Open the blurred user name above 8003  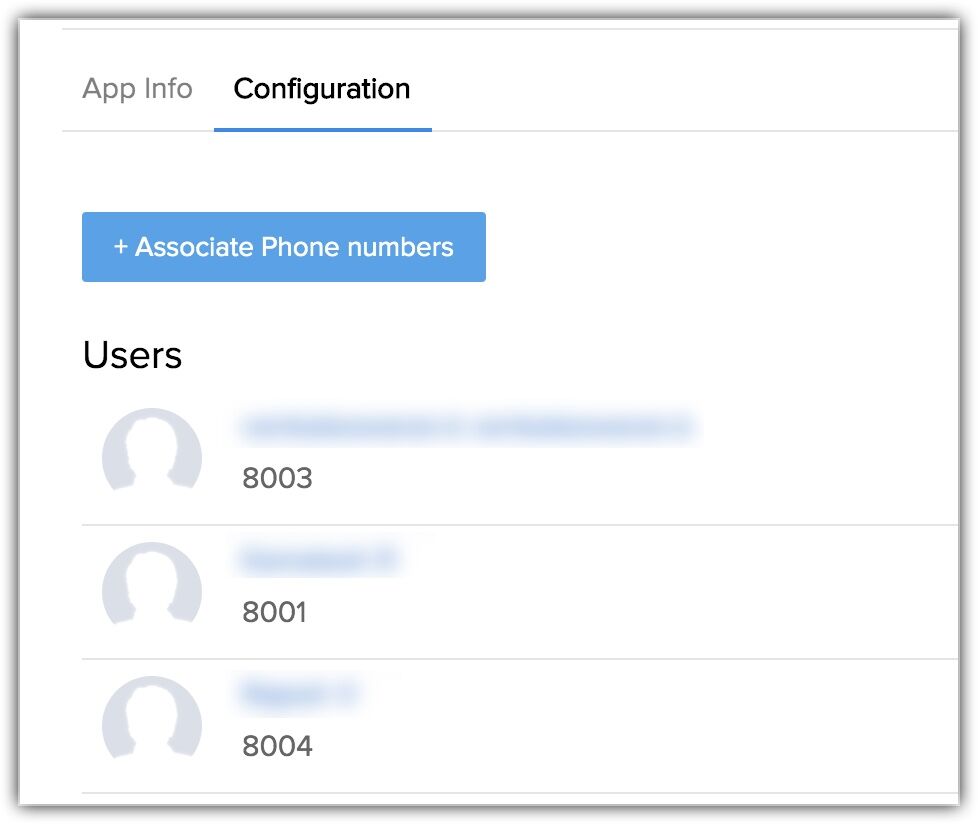(466, 428)
